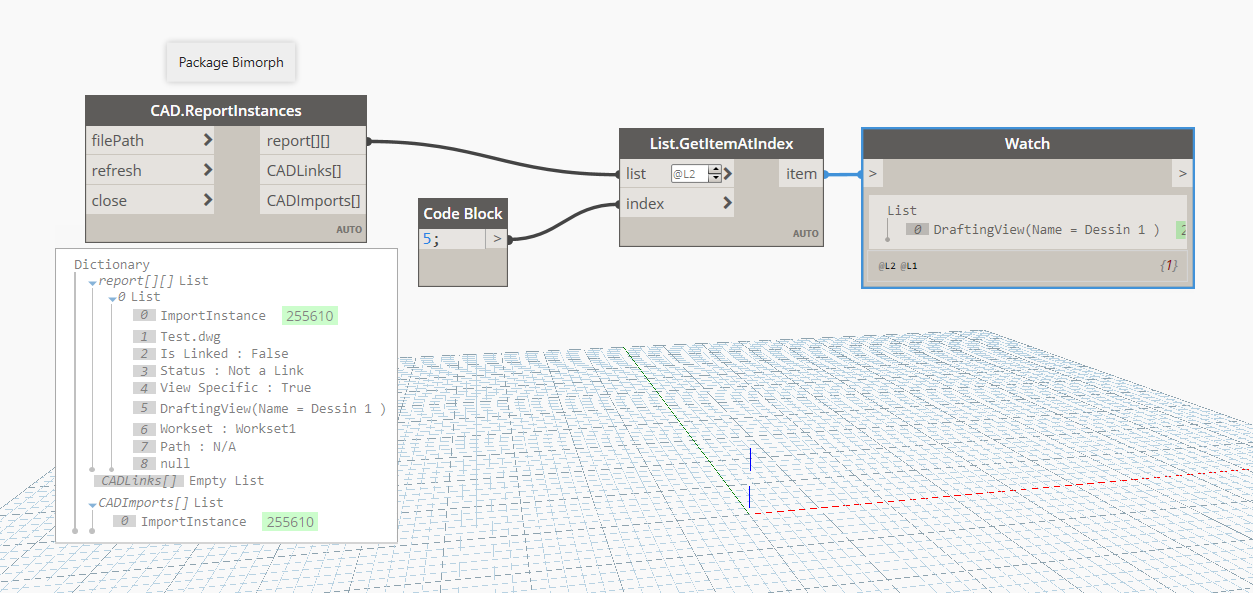Select the report[][] output port
Viewport: 1253px width, 593px height.
coord(312,141)
